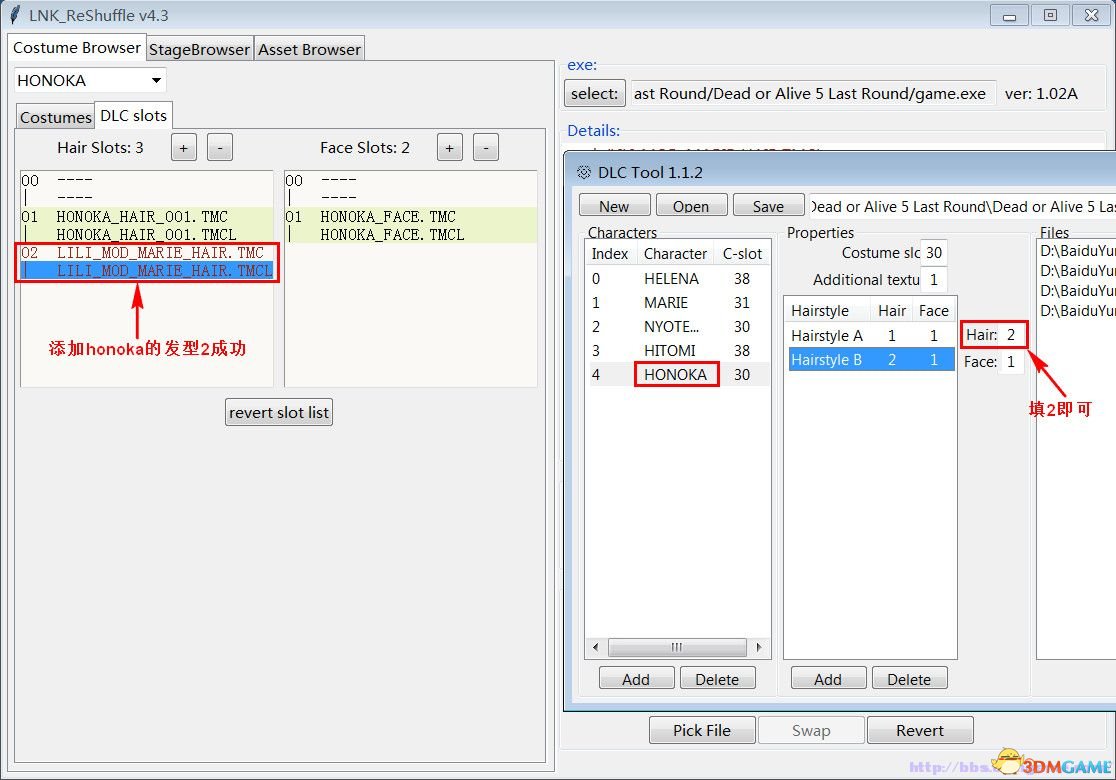Minimize the LNK_ReShuffle window
The image size is (1116, 780).
pos(1009,16)
